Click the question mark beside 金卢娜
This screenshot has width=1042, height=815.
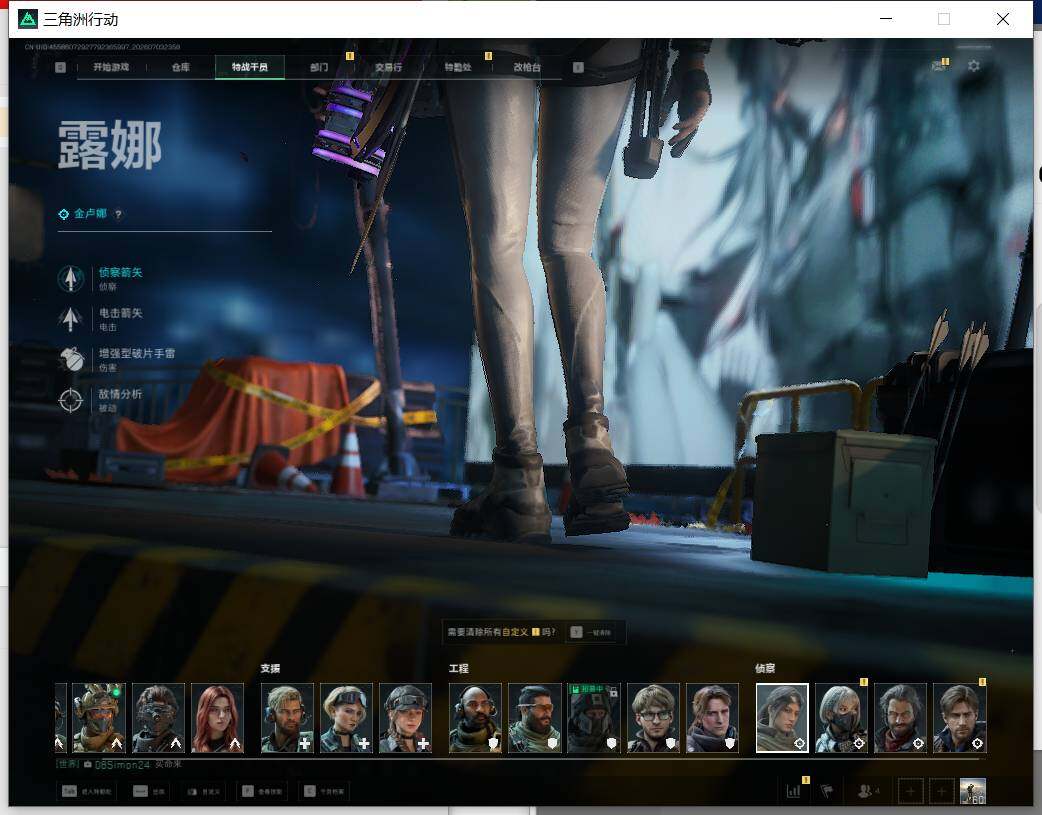coord(118,214)
